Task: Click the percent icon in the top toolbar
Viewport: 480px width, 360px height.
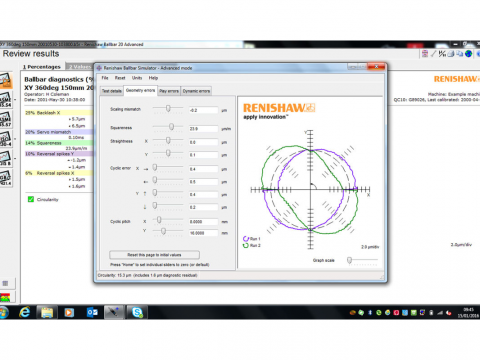Action: pos(442,54)
